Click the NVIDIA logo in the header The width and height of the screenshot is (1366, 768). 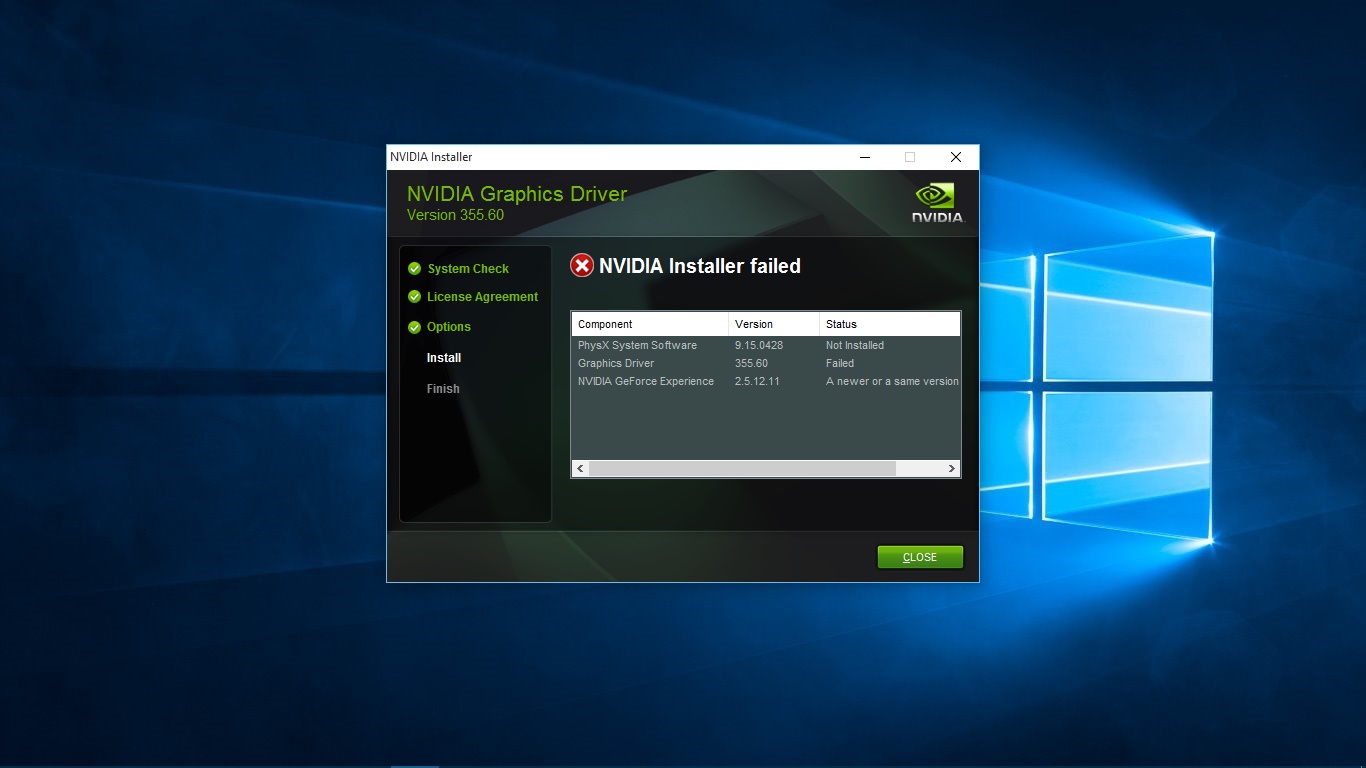tap(936, 200)
